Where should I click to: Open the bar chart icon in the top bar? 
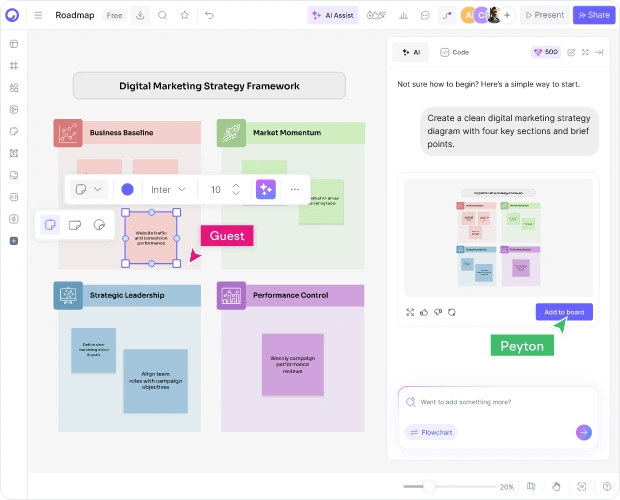403,15
